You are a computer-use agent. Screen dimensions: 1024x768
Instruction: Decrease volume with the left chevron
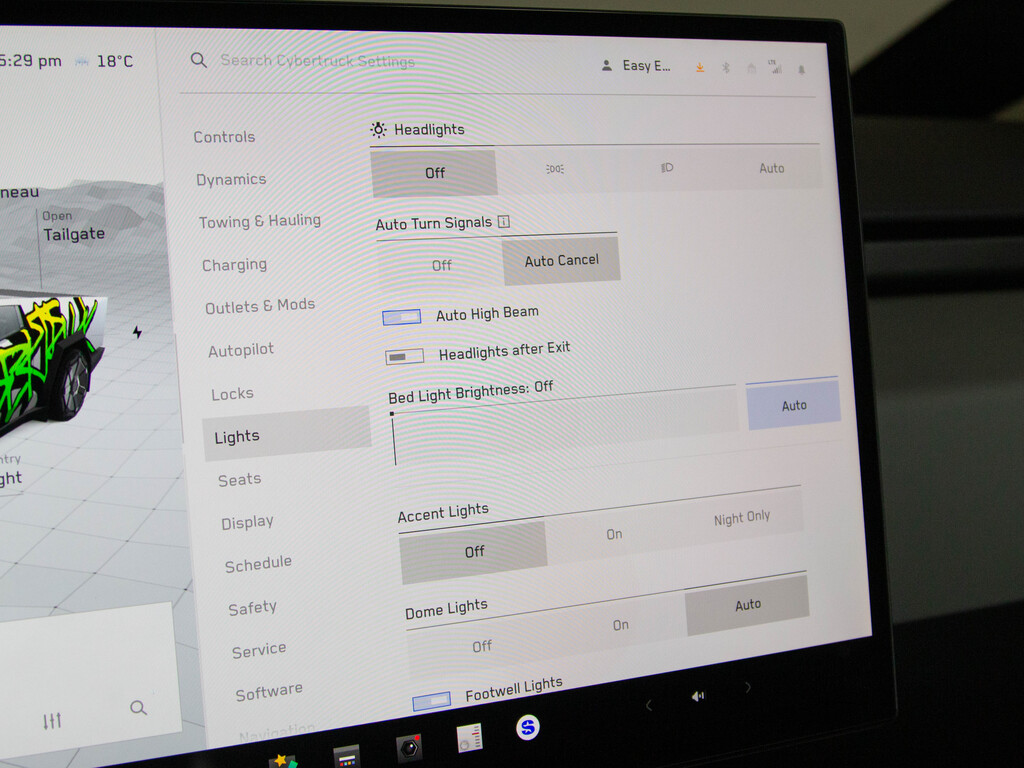(648, 705)
